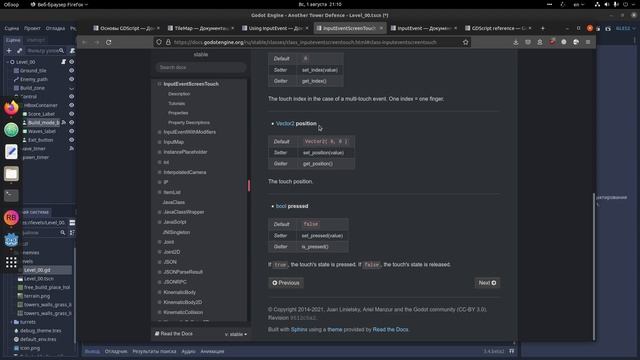Click the Firefox address bar URL
Viewport: 640px width, 360px height.
point(305,42)
